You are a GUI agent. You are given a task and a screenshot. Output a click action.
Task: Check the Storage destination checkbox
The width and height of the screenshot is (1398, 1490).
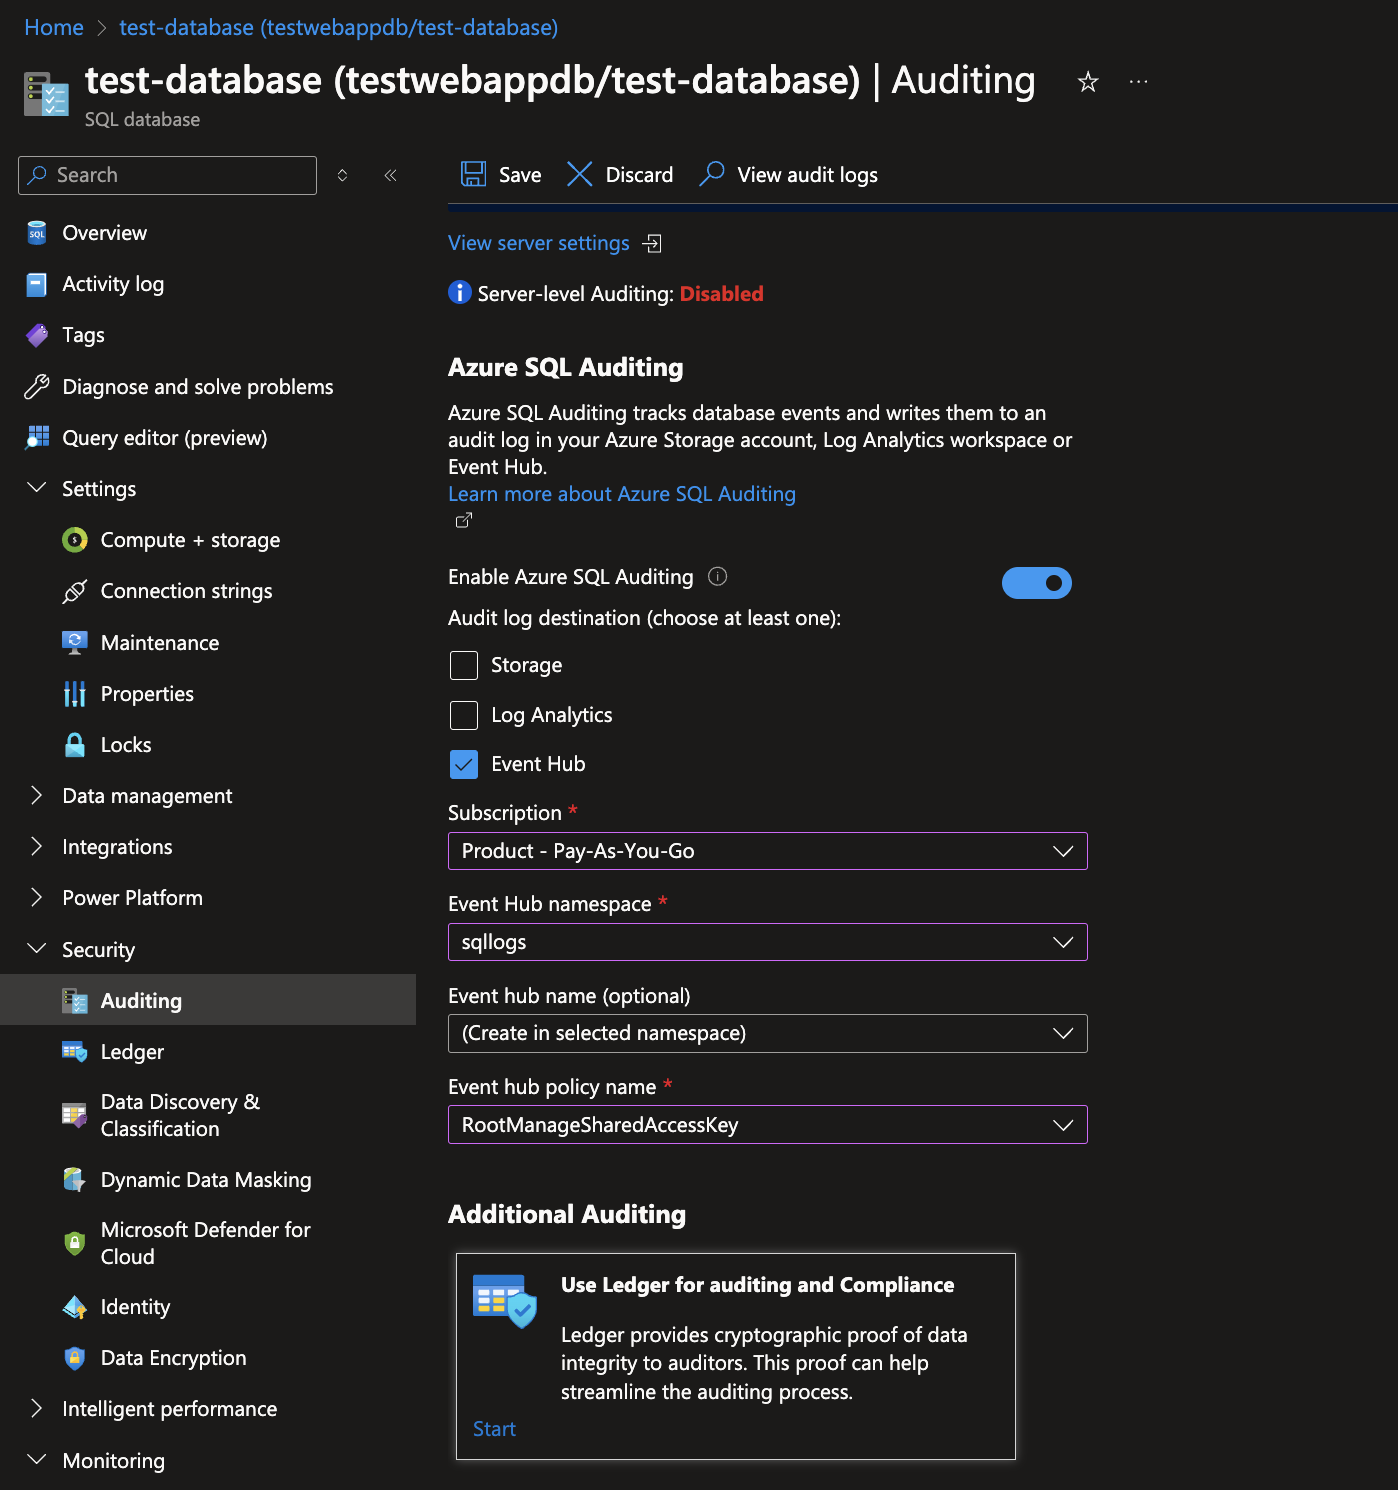click(x=464, y=665)
